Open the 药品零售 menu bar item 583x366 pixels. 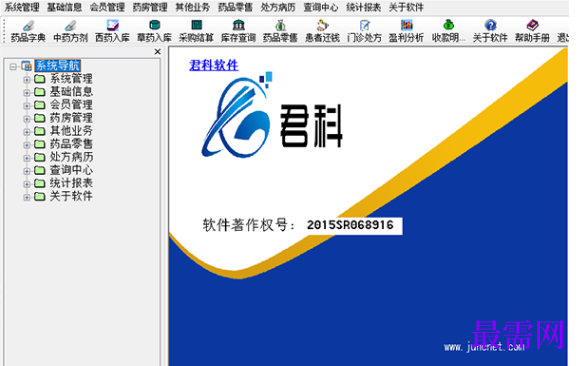(x=235, y=7)
